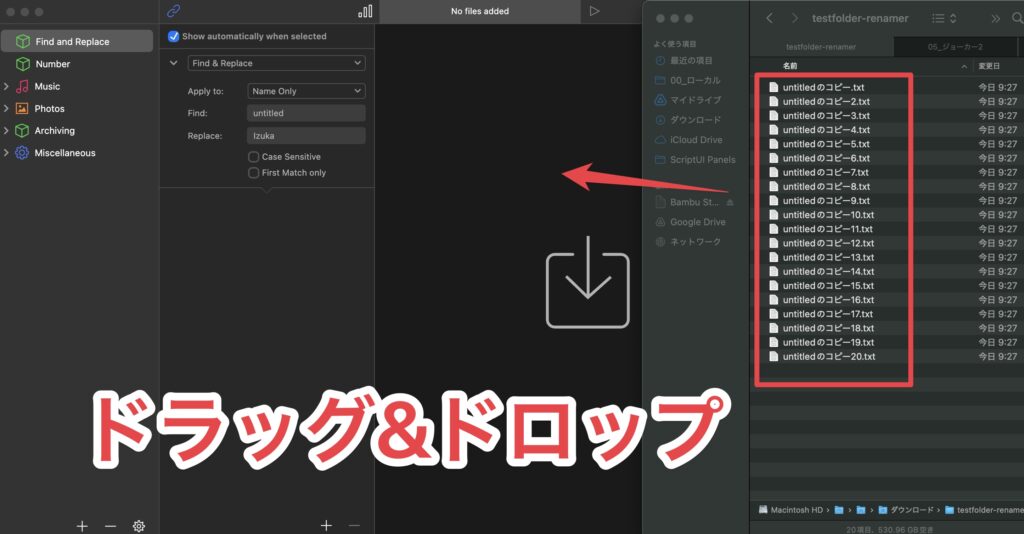
Task: Add a new preset with the sidebar plus icon
Action: tap(82, 526)
